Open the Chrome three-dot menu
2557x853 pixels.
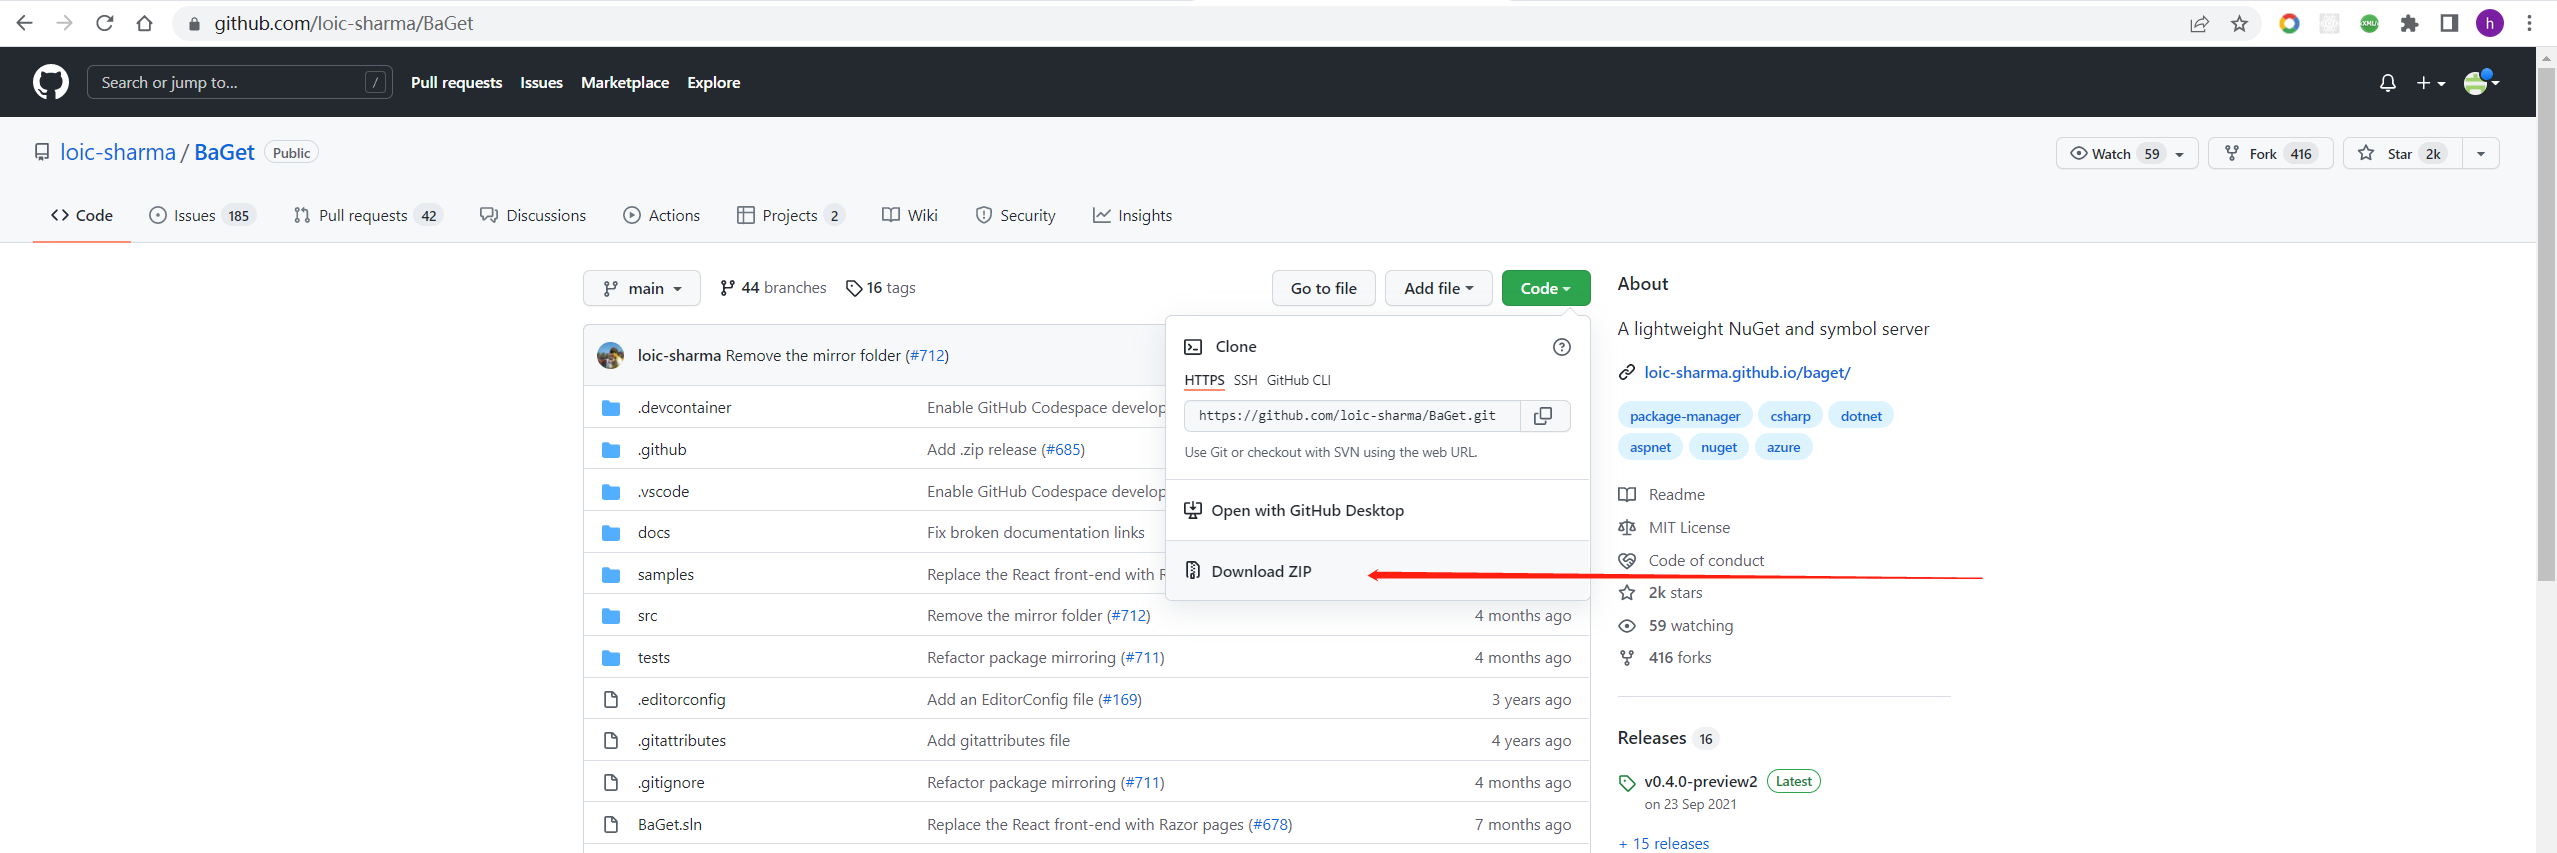[x=2529, y=23]
